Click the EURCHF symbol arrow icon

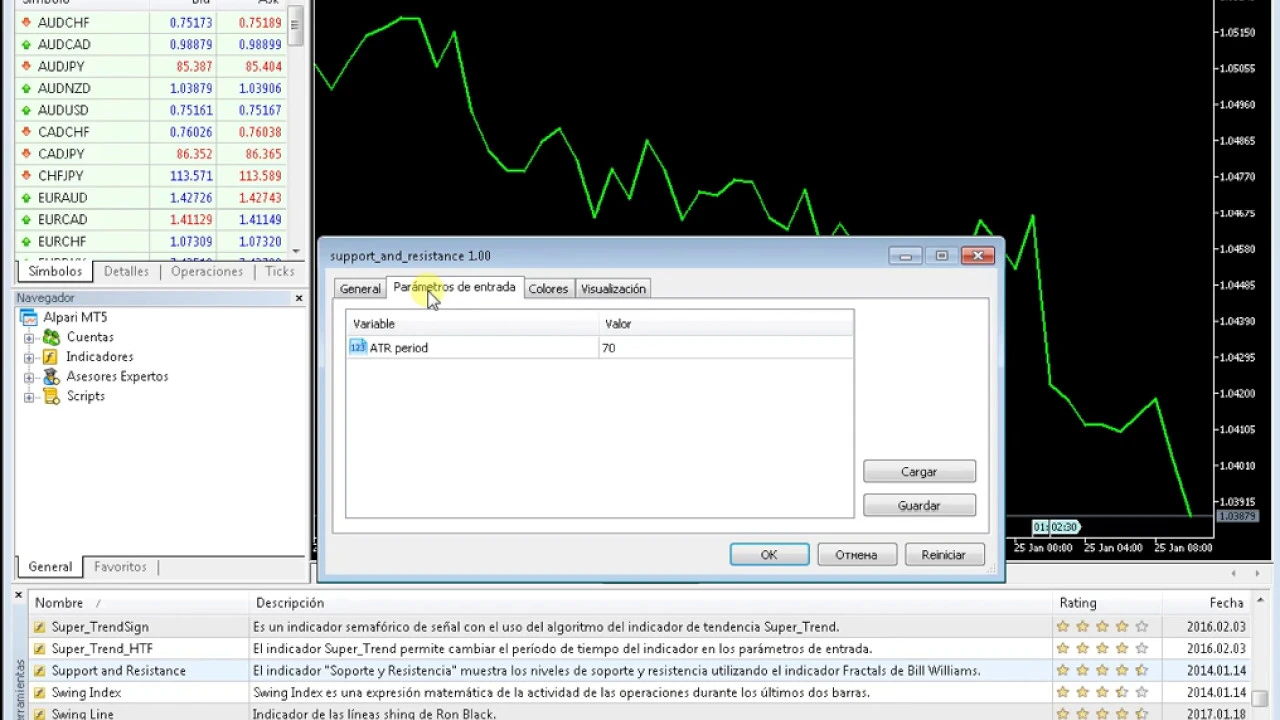[x=26, y=241]
